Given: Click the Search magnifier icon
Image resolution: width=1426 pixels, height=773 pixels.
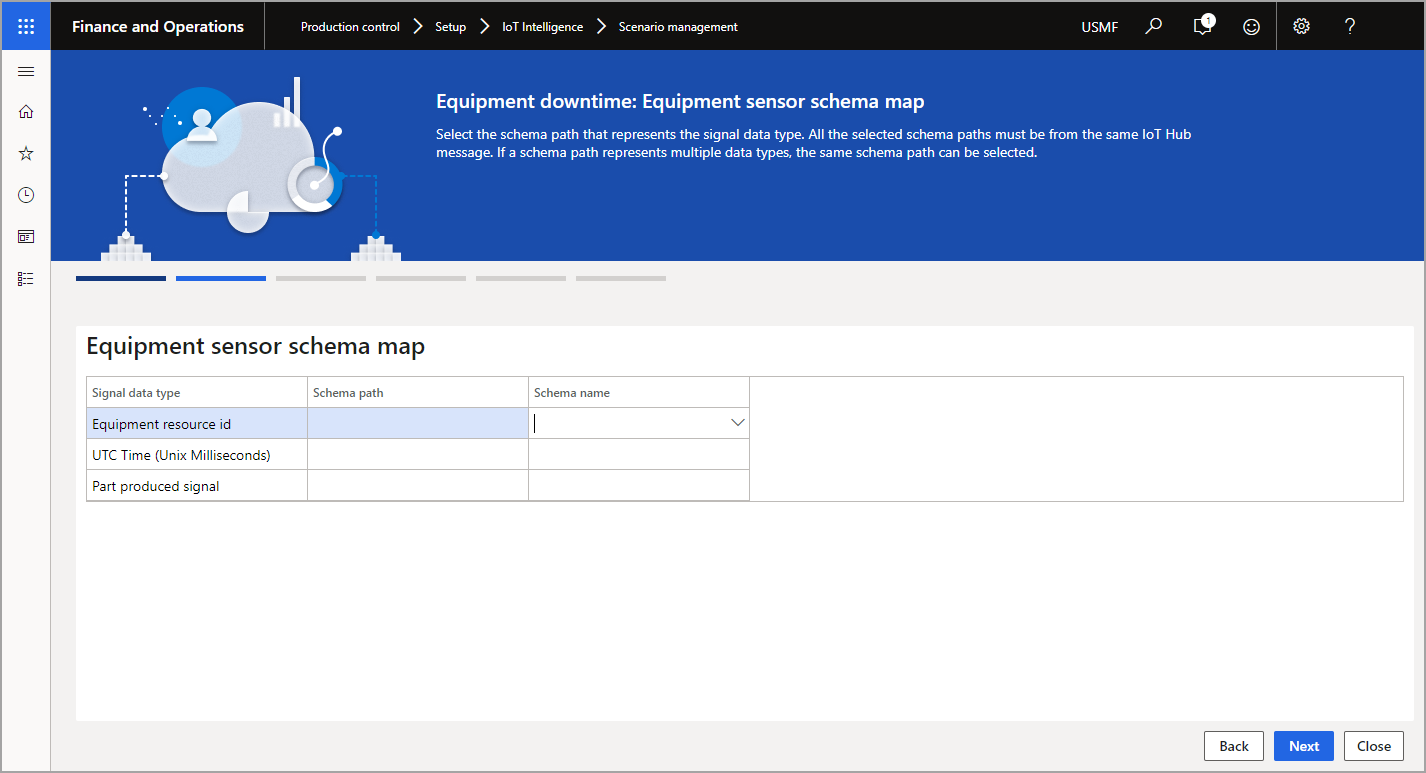Looking at the screenshot, I should point(1154,27).
